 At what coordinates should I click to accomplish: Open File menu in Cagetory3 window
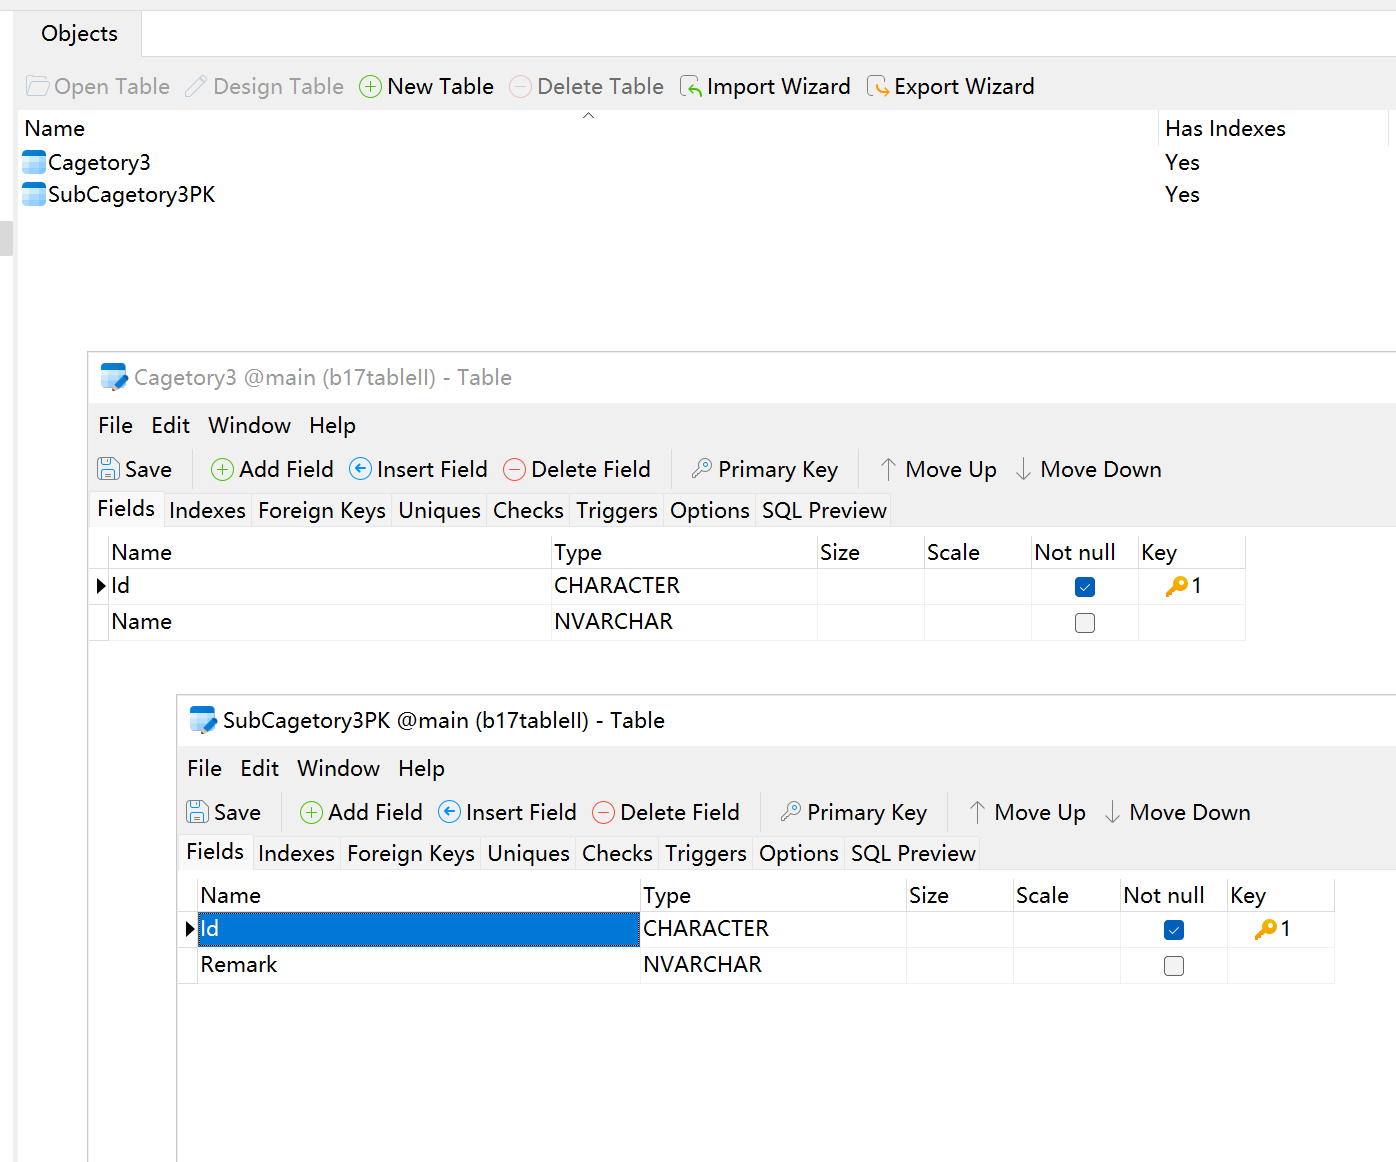(x=115, y=426)
